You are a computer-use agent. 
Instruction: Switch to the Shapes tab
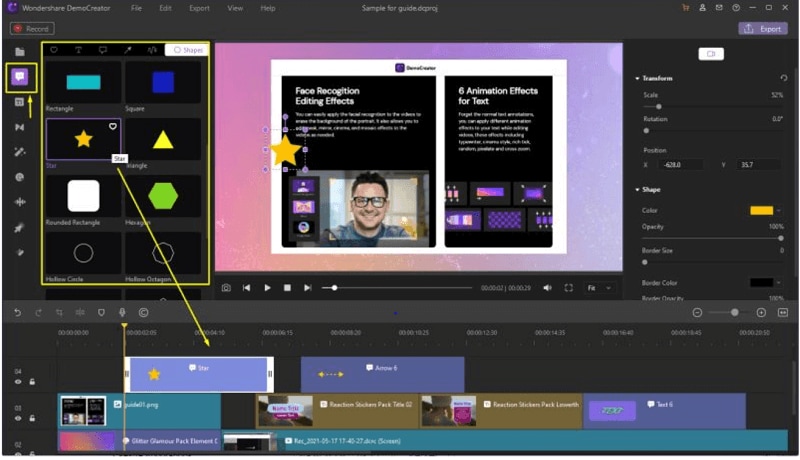tap(187, 50)
